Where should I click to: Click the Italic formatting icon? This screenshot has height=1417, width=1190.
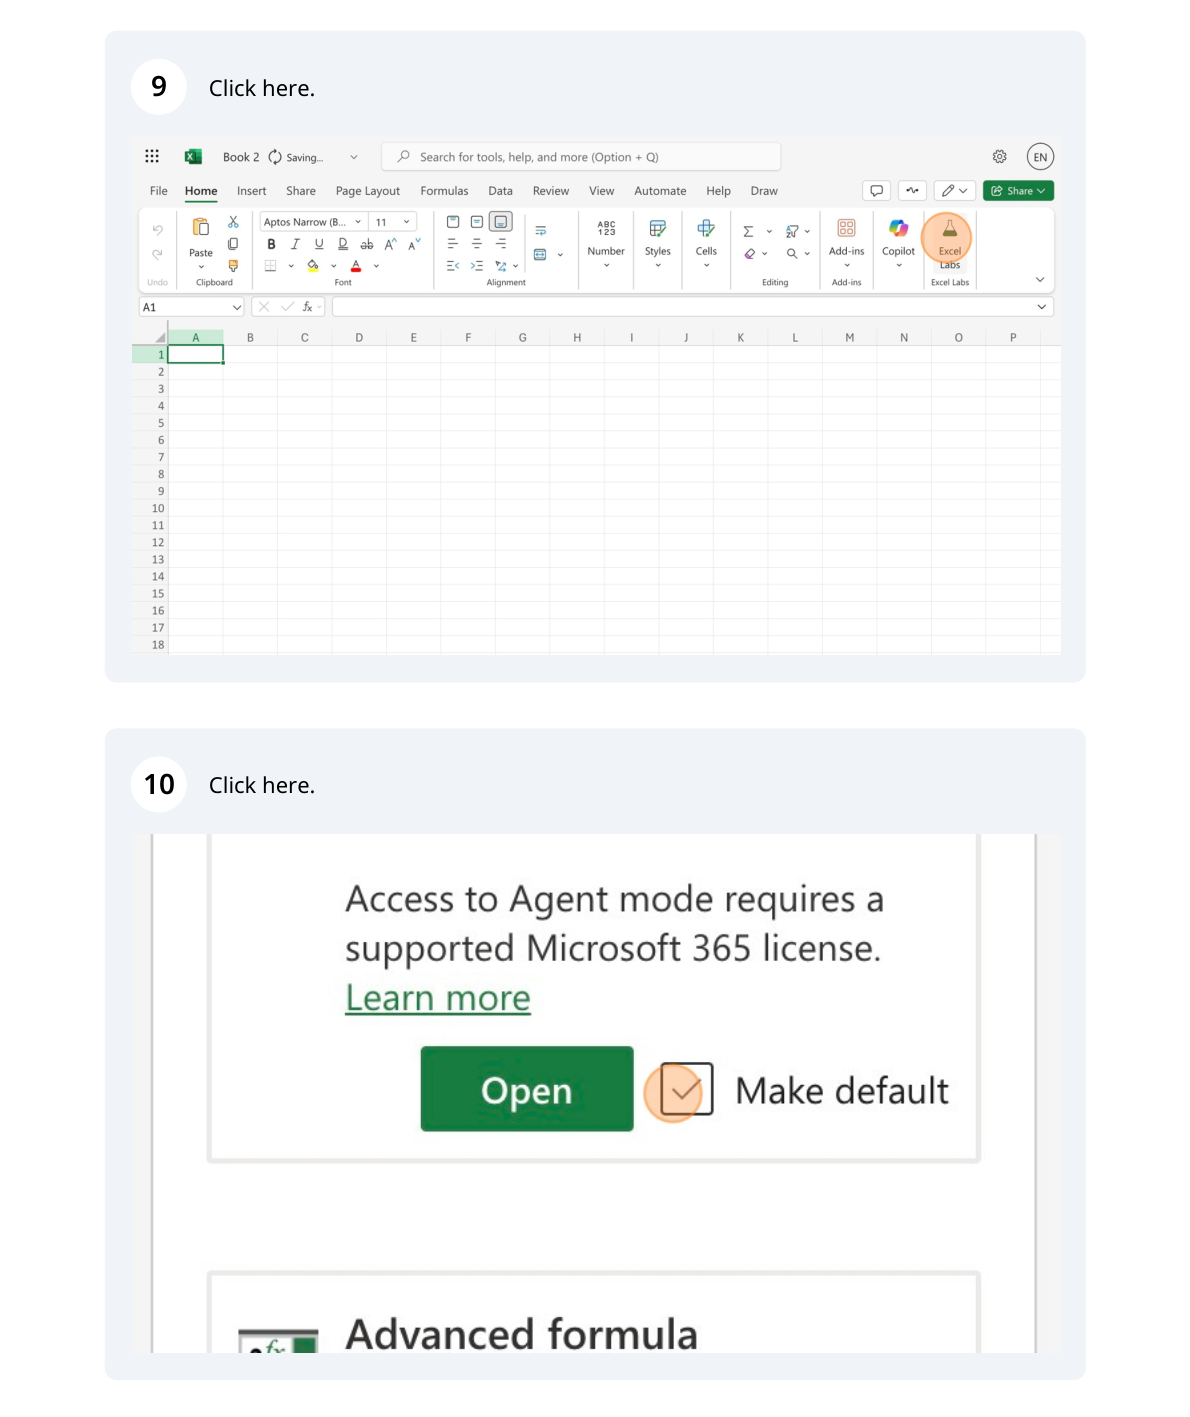[x=295, y=244]
